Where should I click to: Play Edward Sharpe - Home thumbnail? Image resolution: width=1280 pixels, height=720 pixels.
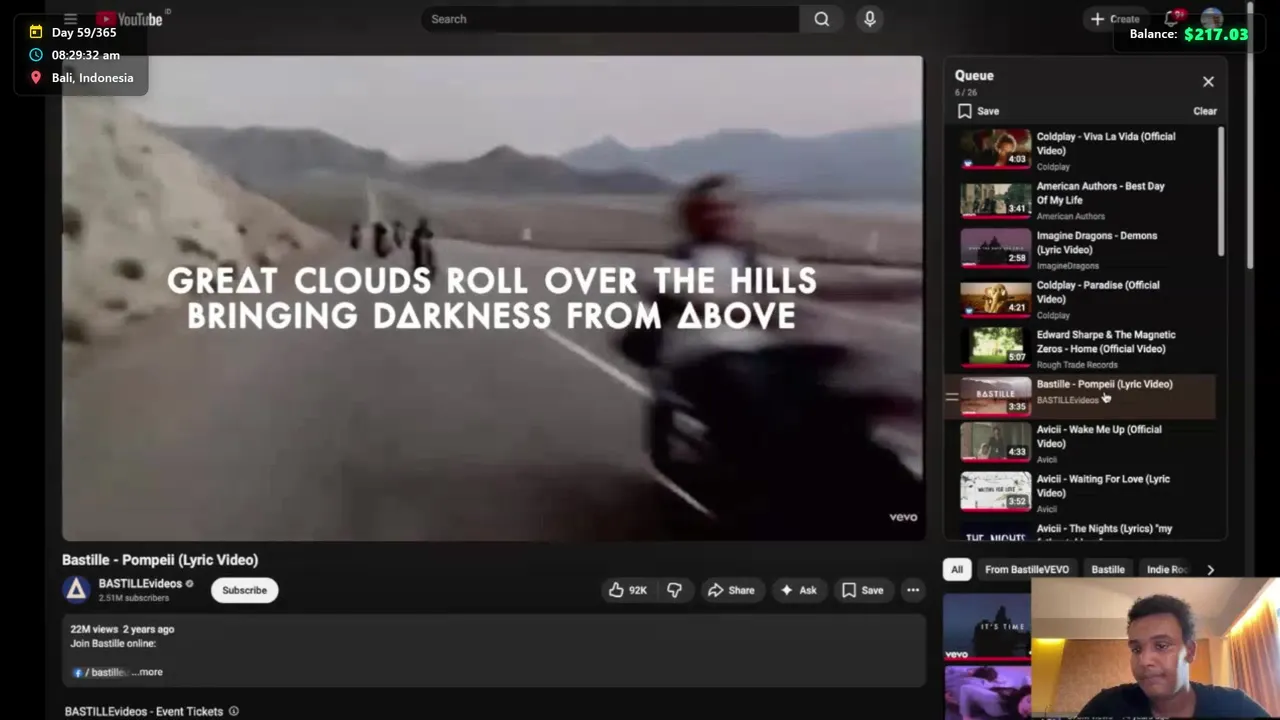pos(996,348)
